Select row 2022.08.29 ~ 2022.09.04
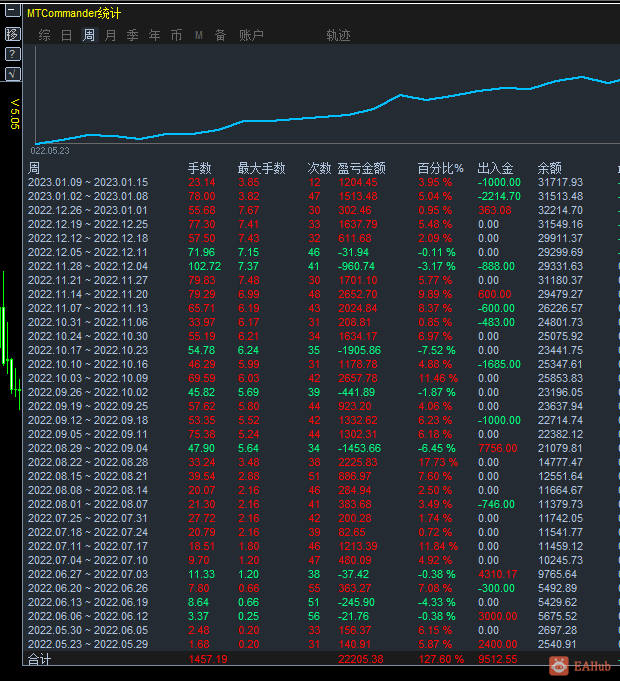 tap(320, 448)
